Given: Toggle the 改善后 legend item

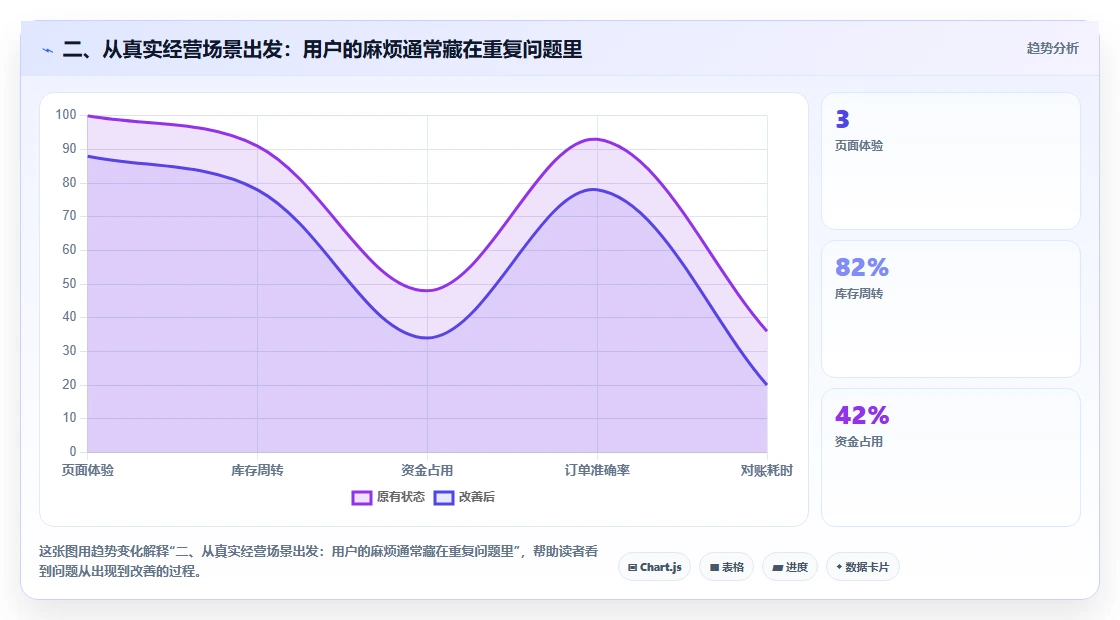Looking at the screenshot, I should pyautogui.click(x=464, y=497).
